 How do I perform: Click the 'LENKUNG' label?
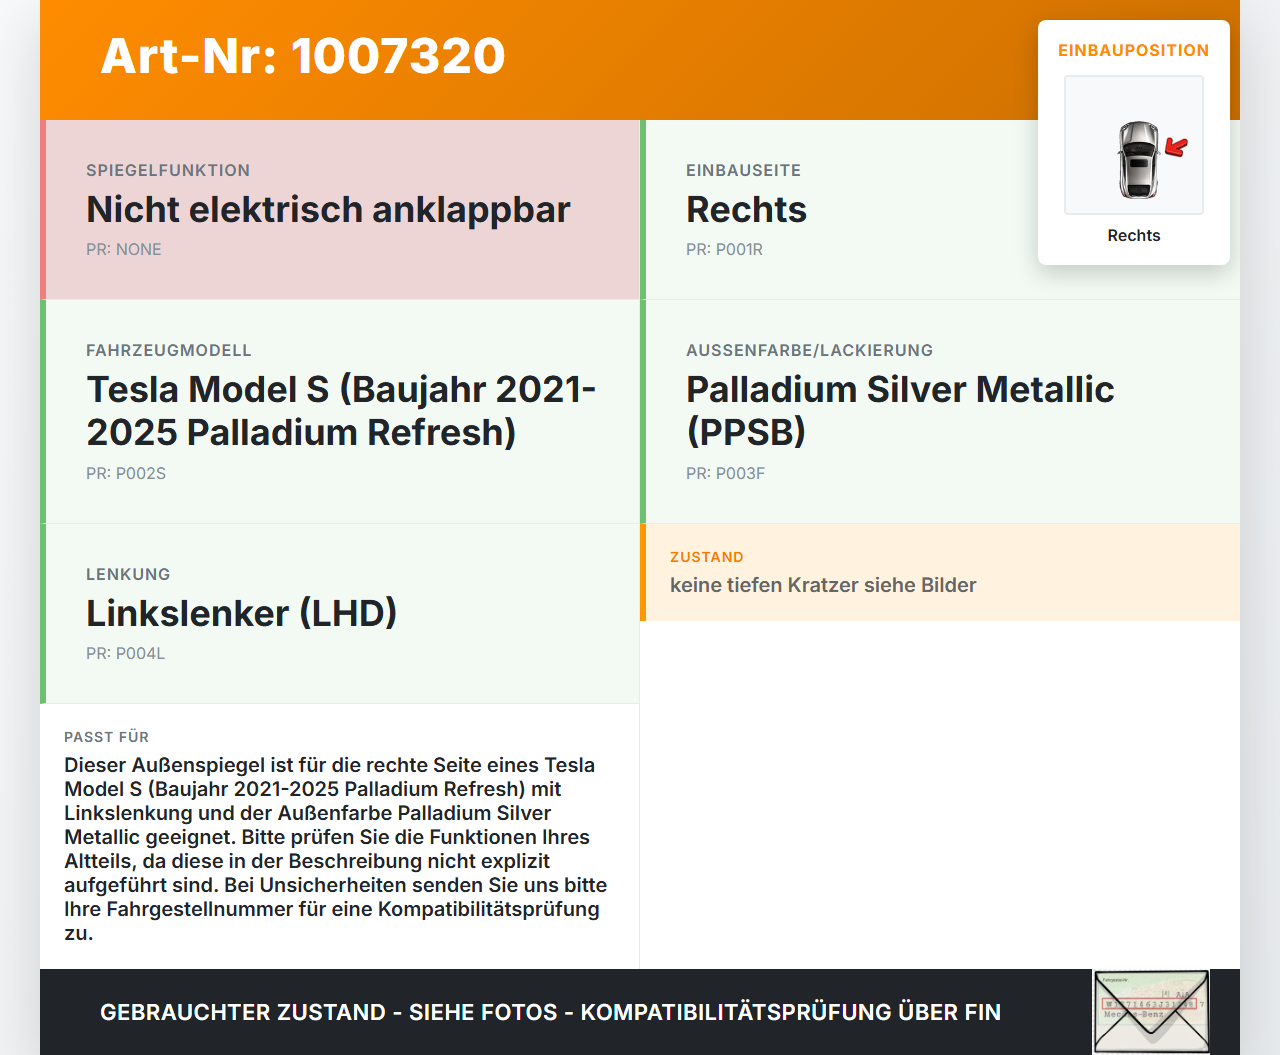coord(128,575)
